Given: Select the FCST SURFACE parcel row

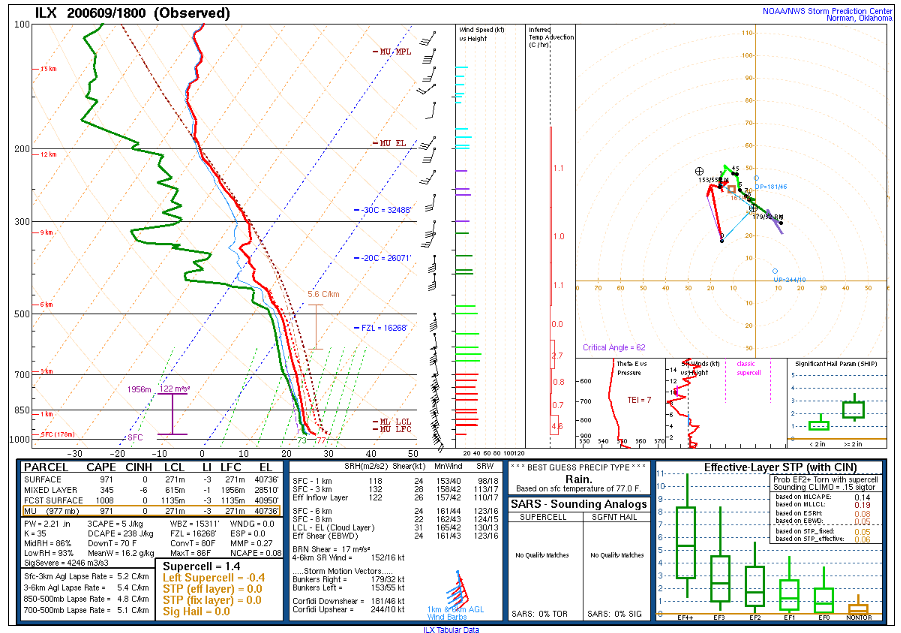Looking at the screenshot, I should [x=152, y=500].
